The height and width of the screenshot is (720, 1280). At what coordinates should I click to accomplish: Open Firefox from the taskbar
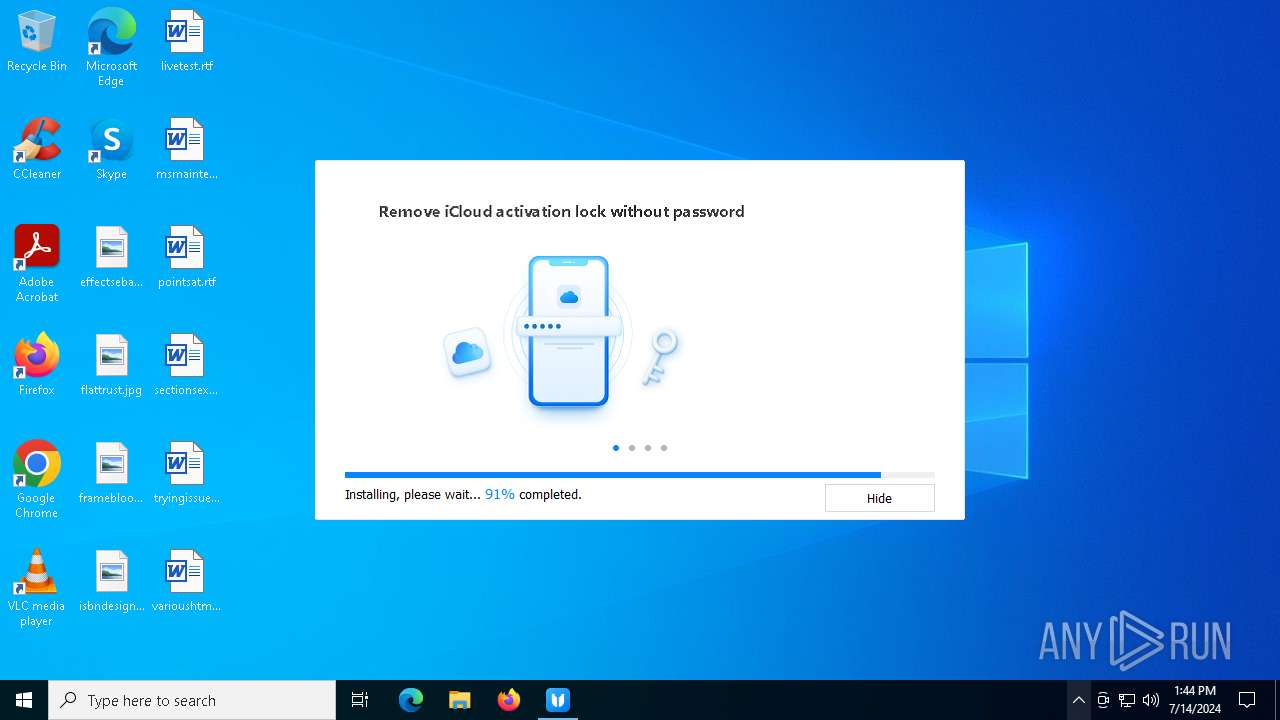click(509, 700)
